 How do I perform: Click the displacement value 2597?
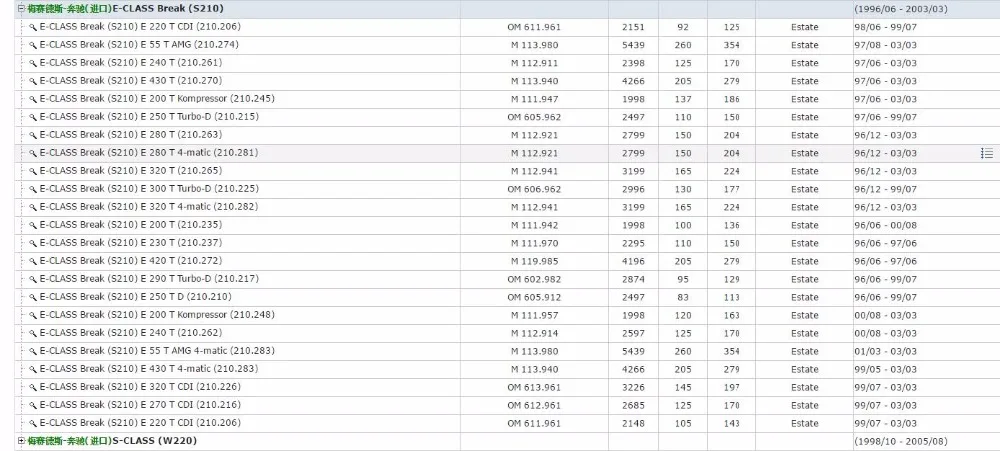pos(633,333)
